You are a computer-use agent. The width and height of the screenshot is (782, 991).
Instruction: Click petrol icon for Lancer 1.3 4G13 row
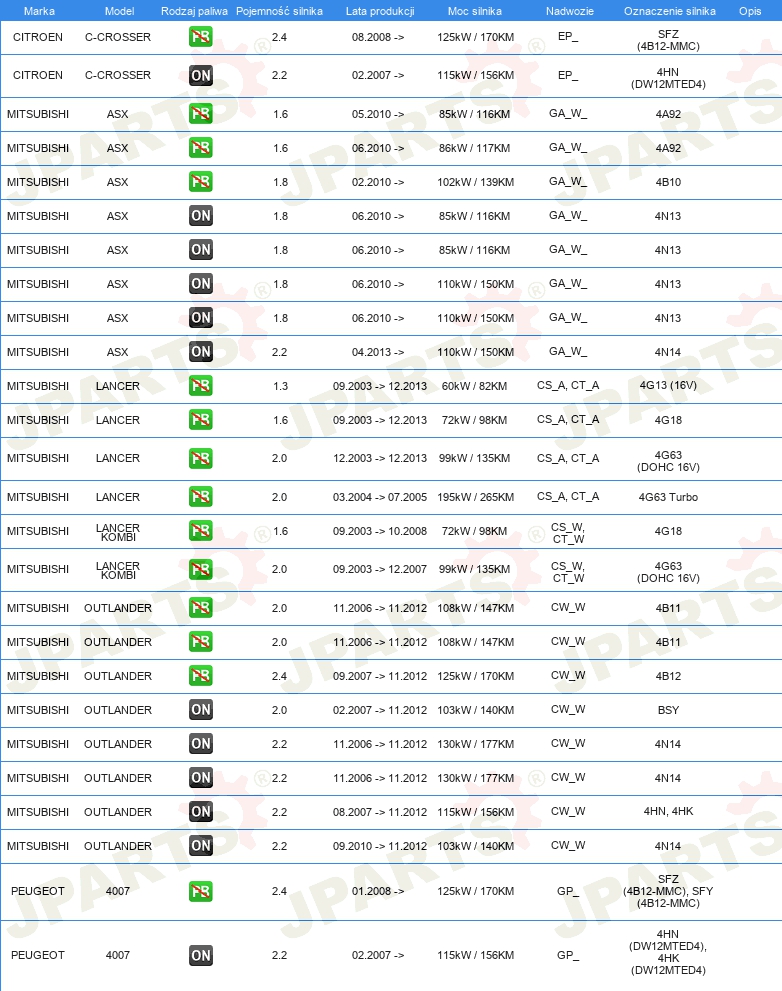pyautogui.click(x=200, y=386)
